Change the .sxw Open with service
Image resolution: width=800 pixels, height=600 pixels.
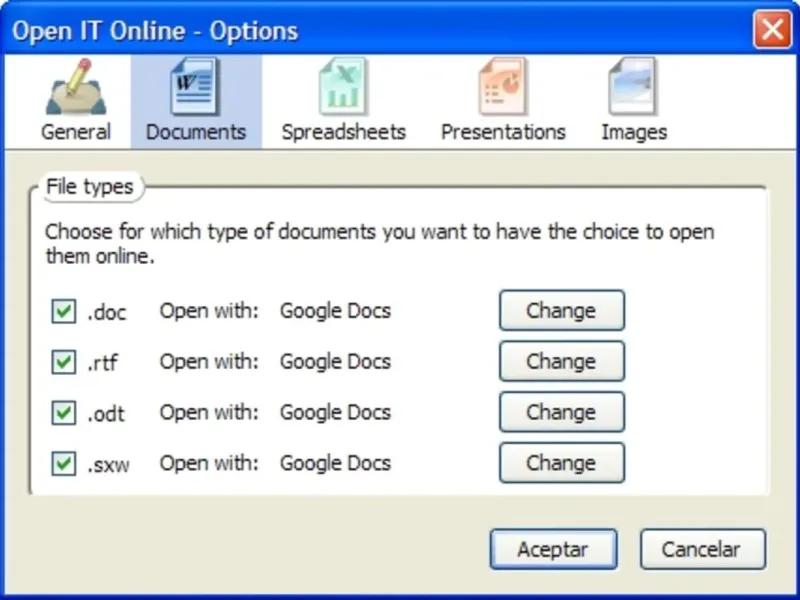pos(561,463)
